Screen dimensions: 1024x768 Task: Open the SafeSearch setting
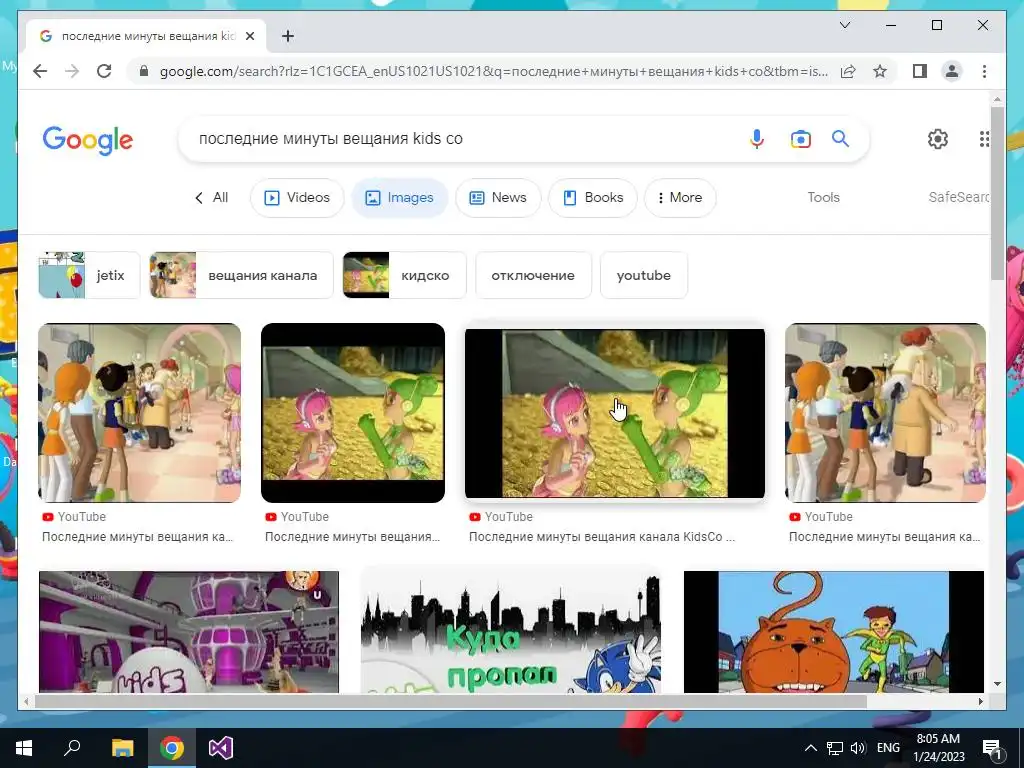pyautogui.click(x=959, y=197)
